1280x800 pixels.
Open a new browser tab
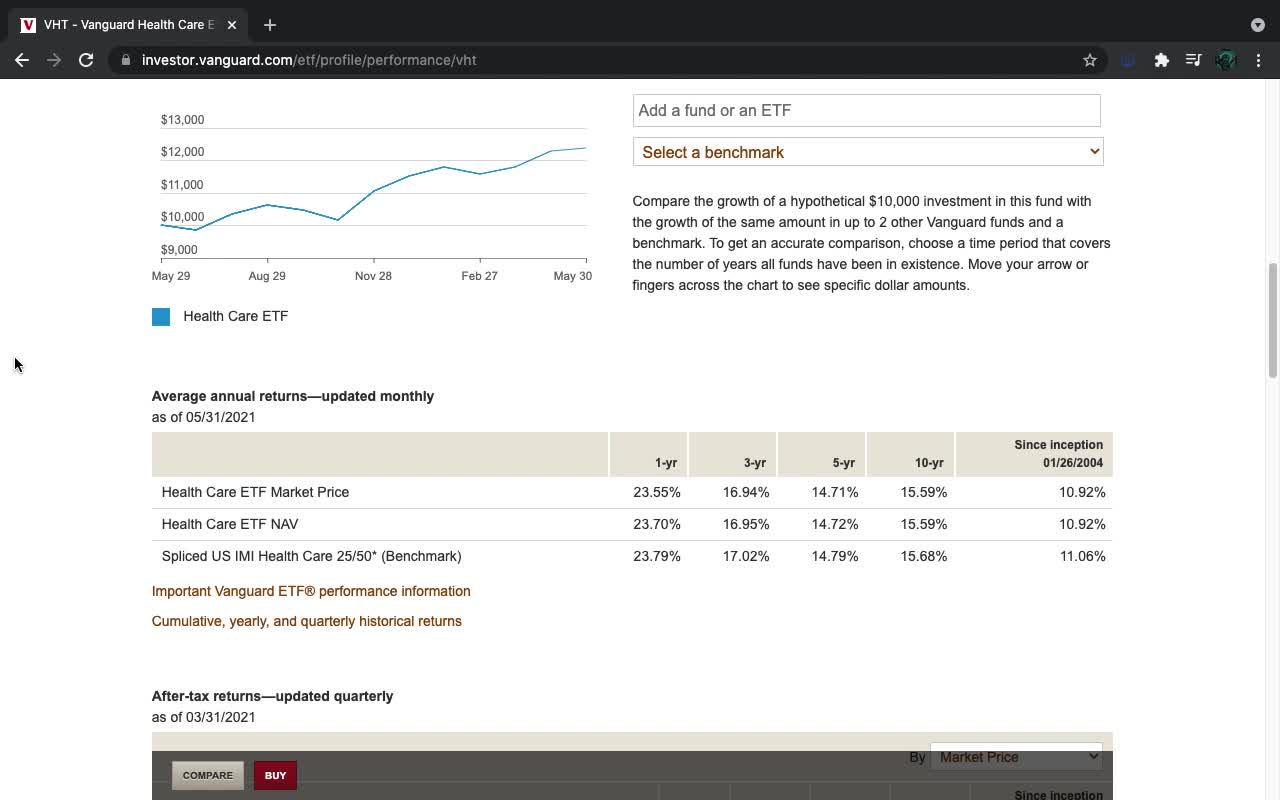270,25
